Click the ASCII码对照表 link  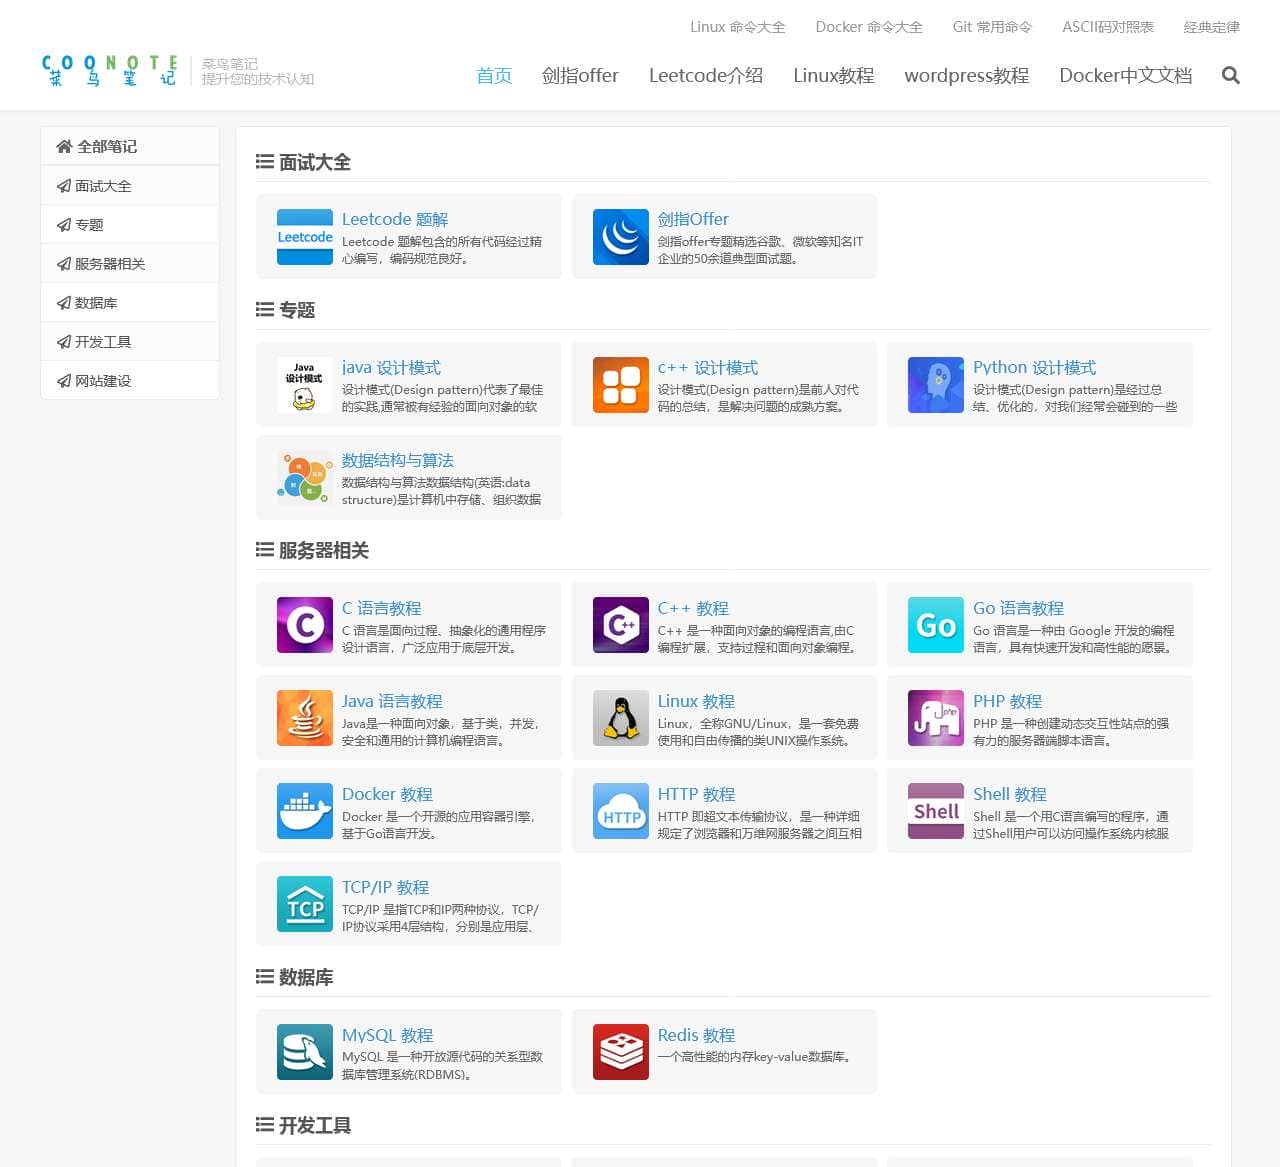(x=1108, y=27)
